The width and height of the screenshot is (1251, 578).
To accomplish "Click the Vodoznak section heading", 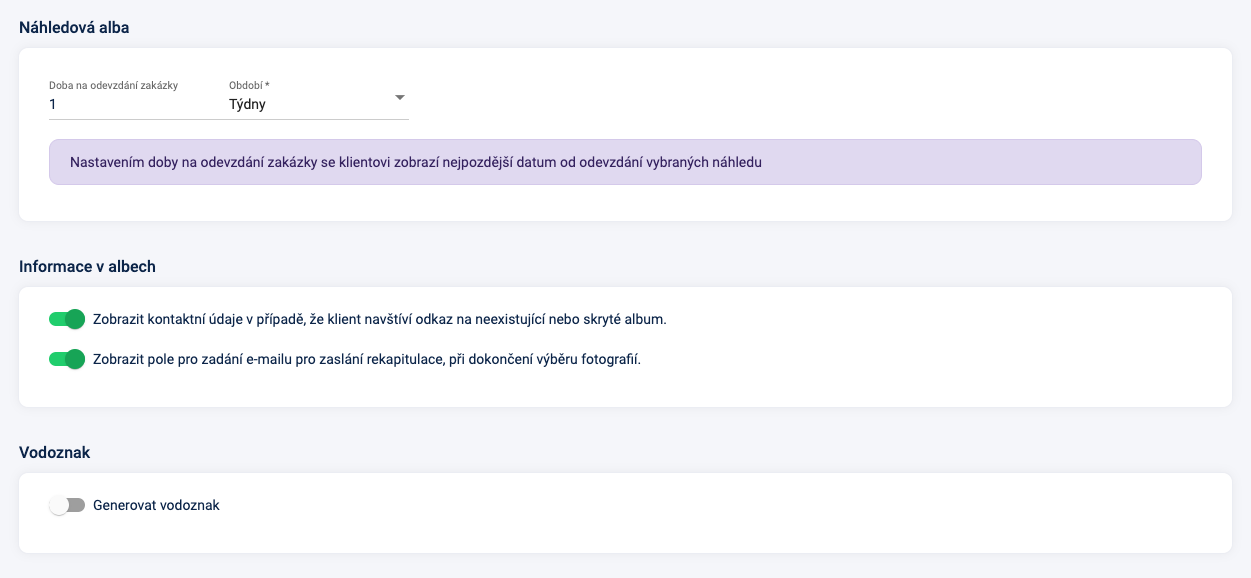I will (54, 452).
